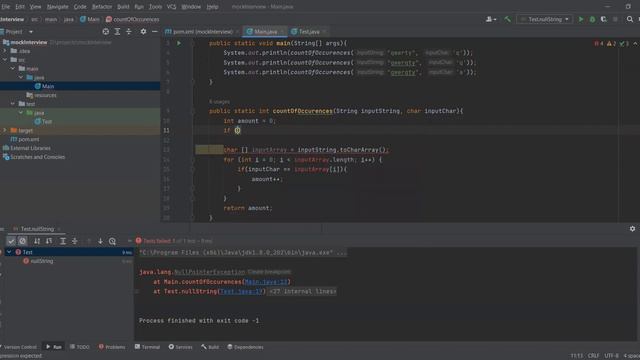
Task: Toggle the Show Ignored tests button
Action: coord(22,241)
